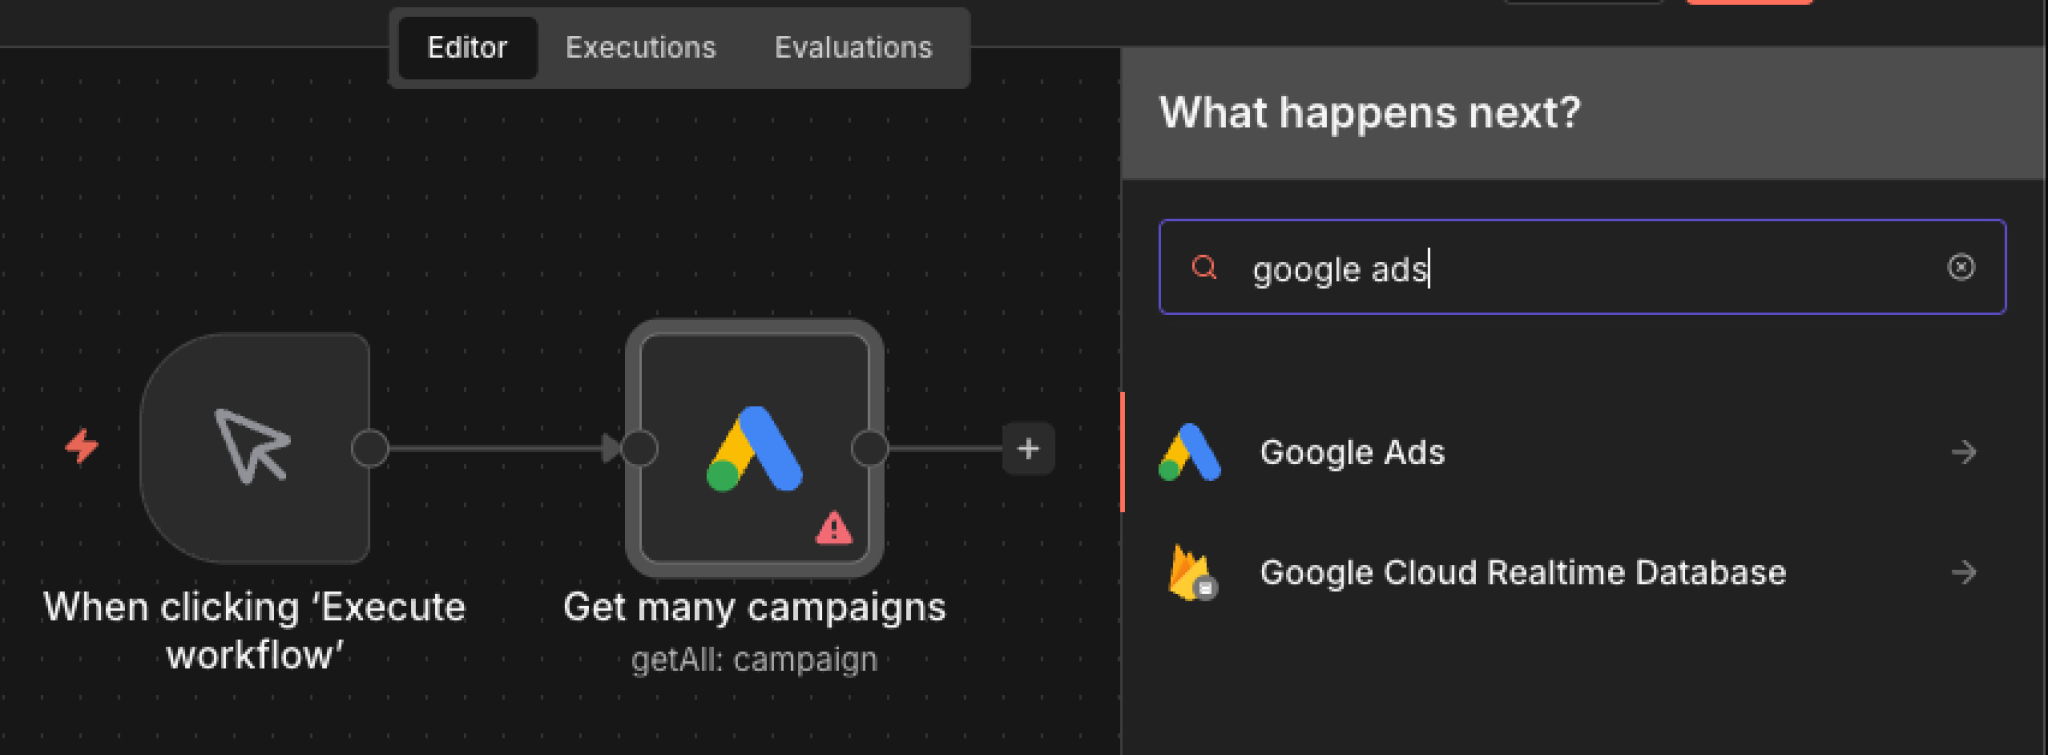
Task: Click the Google Ads node icon on canvas
Action: click(x=755, y=449)
